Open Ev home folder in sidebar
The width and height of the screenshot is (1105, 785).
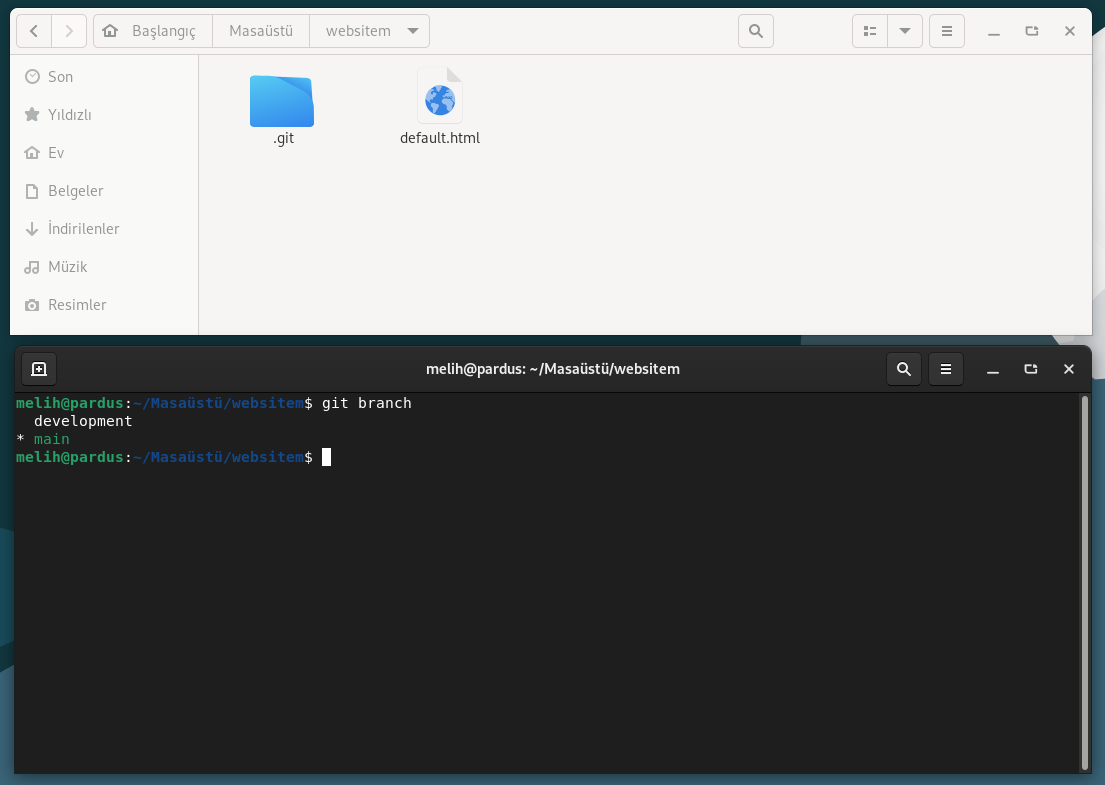[56, 153]
